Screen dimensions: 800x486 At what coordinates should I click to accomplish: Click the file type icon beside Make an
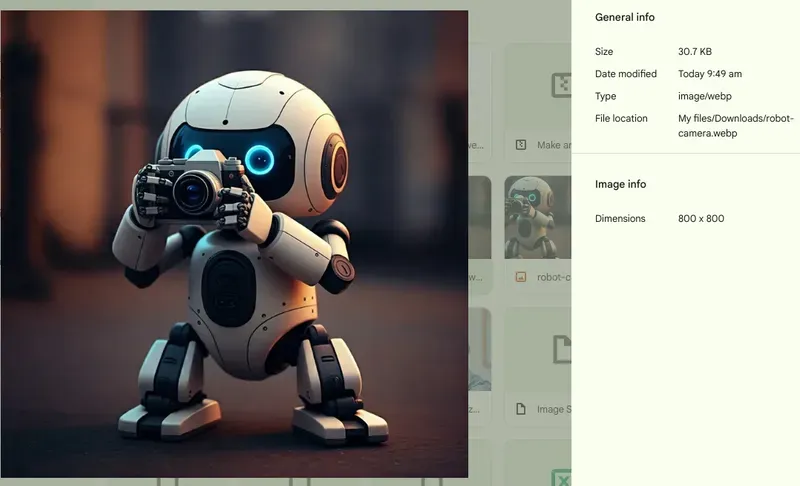pos(521,145)
